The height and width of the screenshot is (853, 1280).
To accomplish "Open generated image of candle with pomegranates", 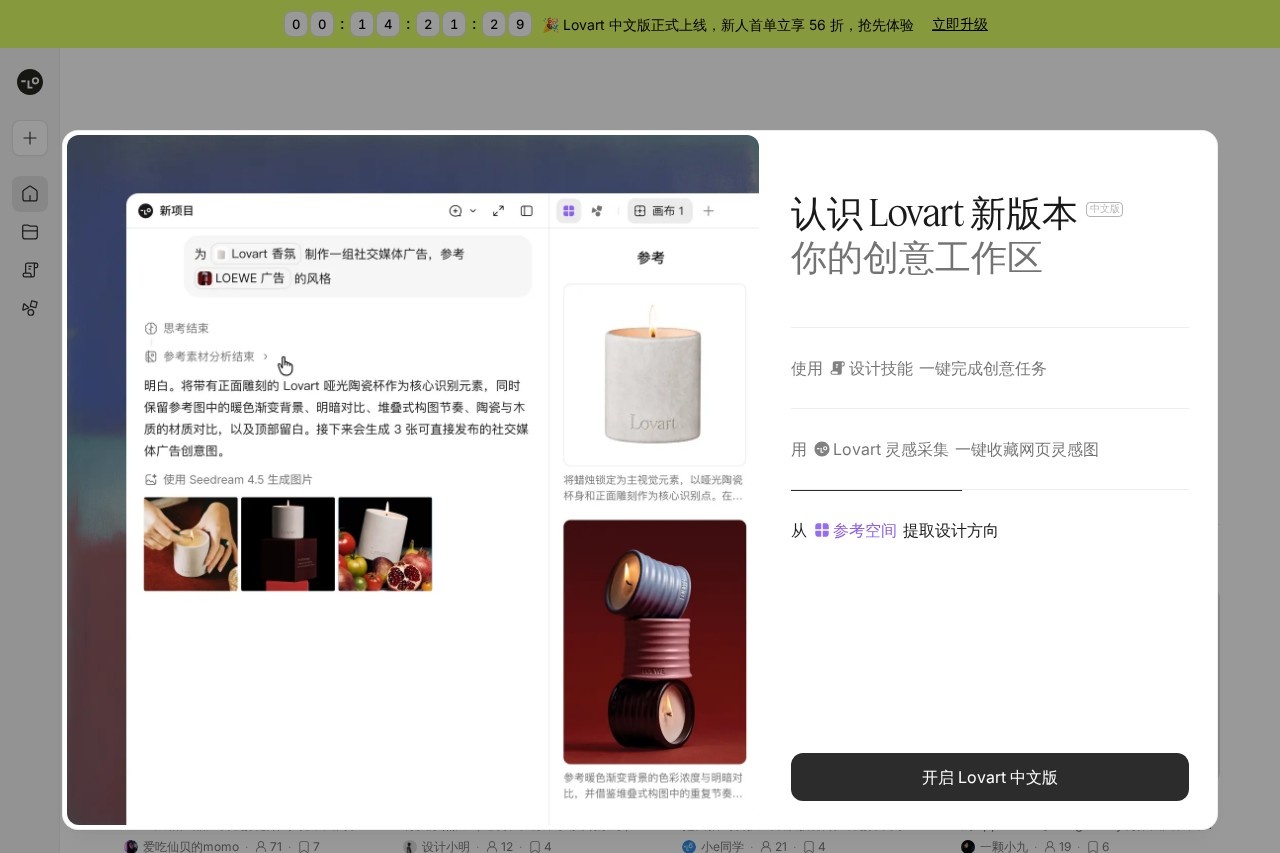I will (385, 544).
